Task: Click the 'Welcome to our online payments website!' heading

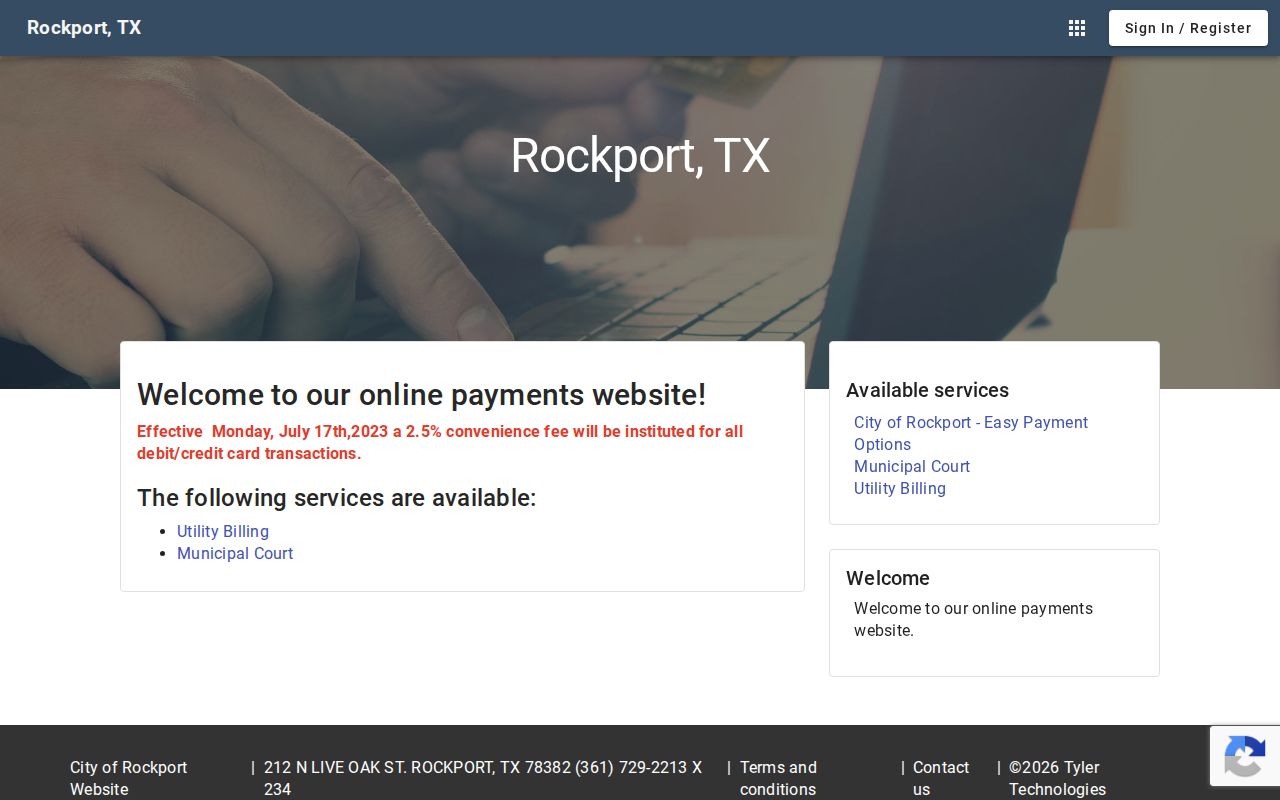Action: 422,394
